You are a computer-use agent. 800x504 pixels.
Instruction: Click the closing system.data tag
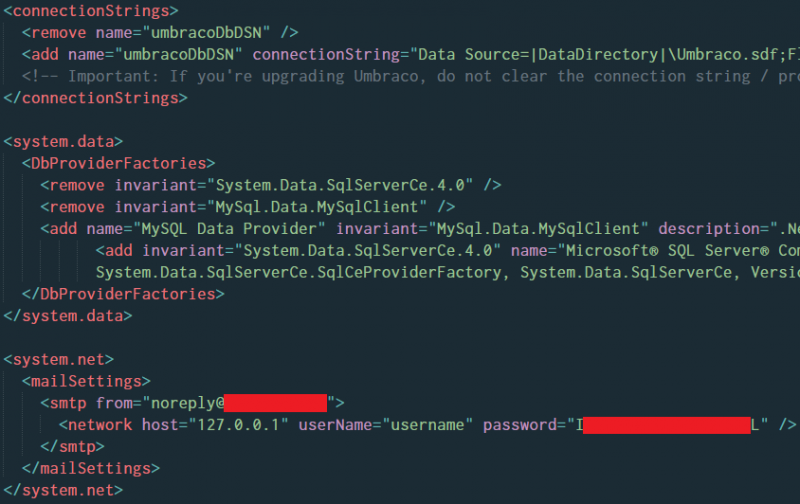coord(68,316)
